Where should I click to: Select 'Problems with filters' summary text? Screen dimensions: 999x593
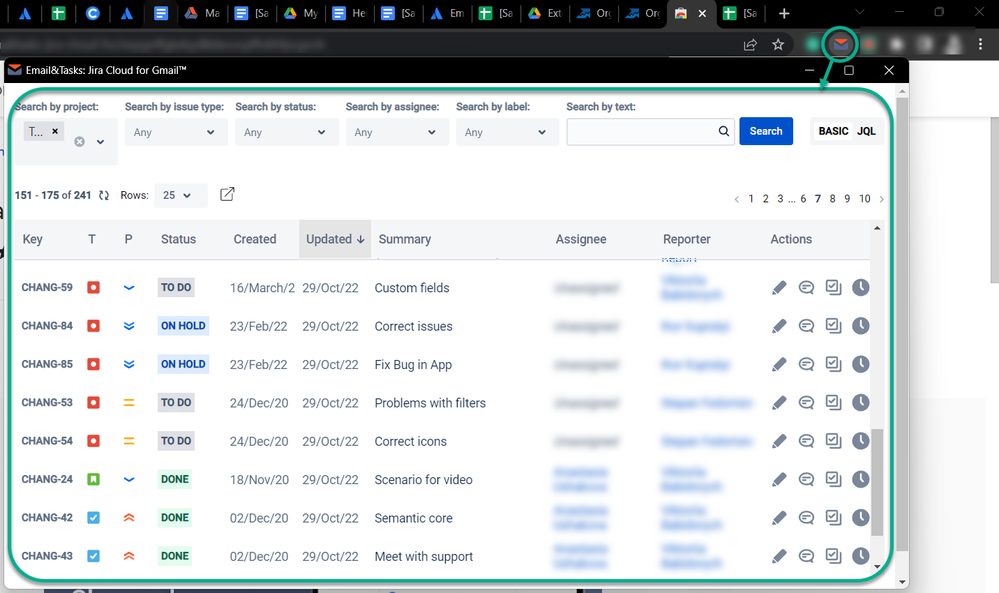(x=430, y=403)
